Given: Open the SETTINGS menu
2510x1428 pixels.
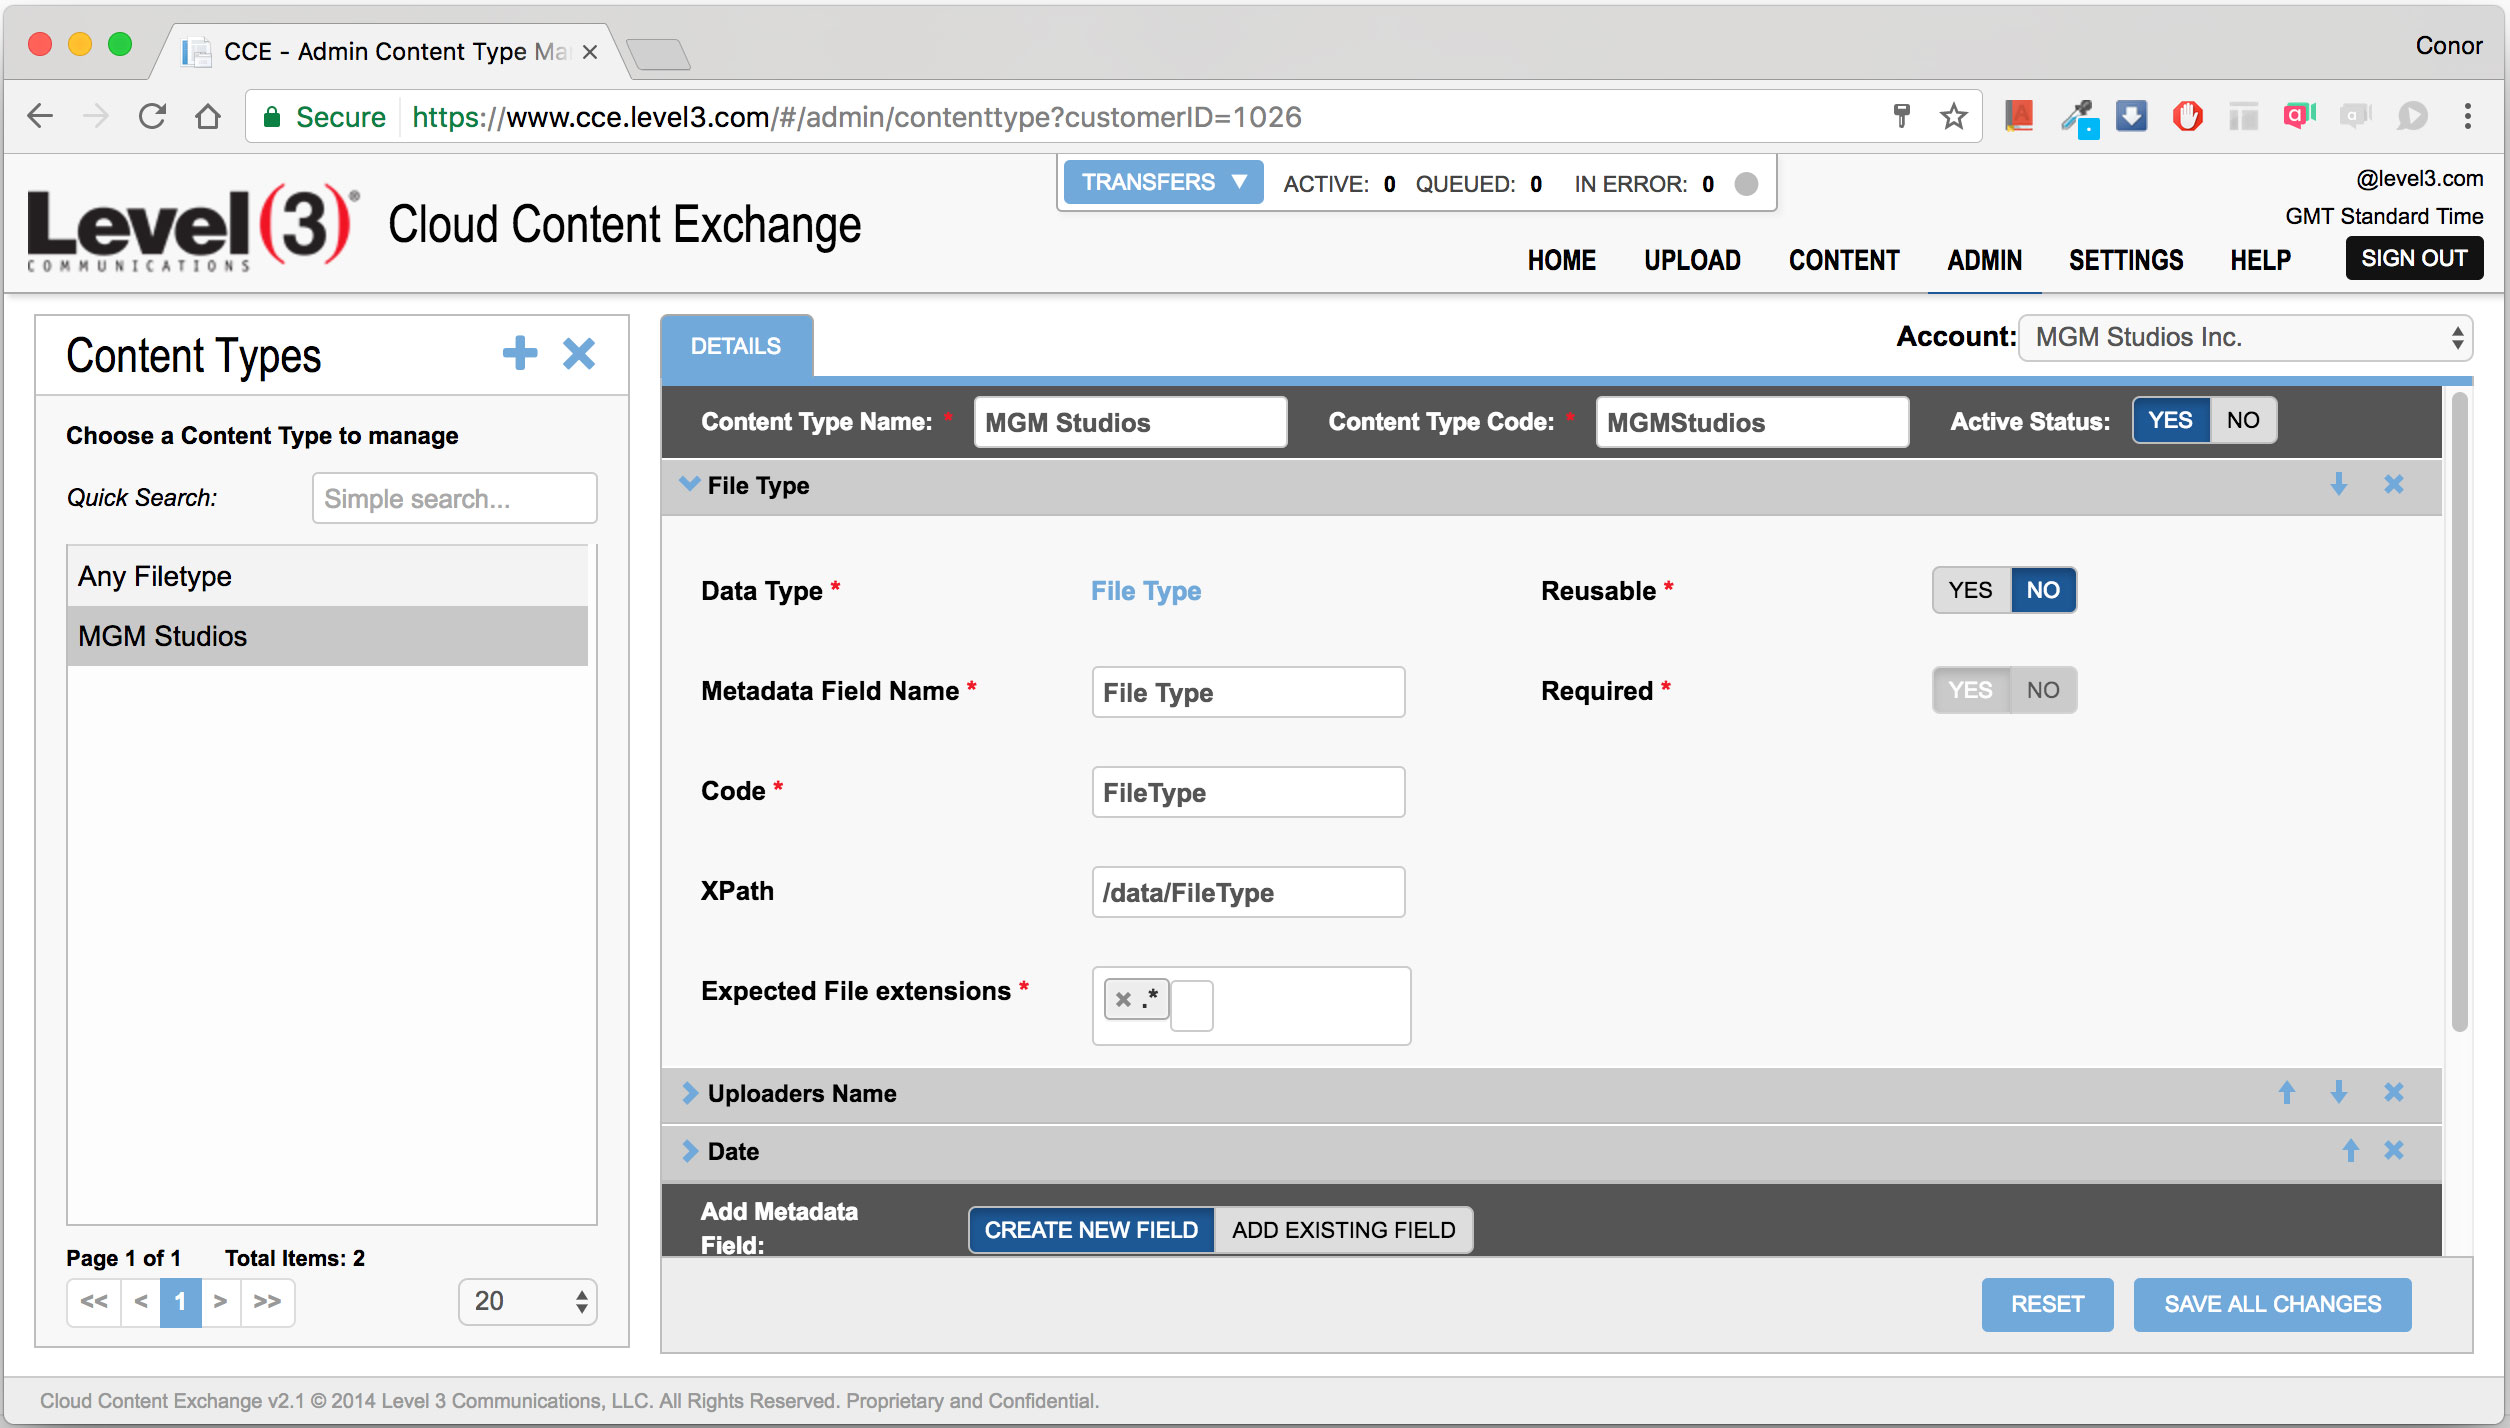Looking at the screenshot, I should coord(2126,260).
